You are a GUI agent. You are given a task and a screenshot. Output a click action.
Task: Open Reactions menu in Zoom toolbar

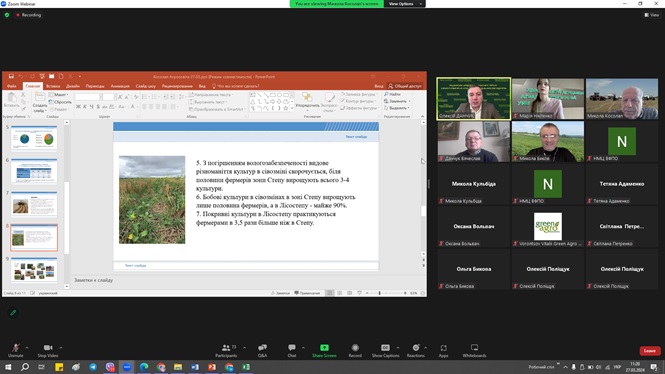point(416,351)
